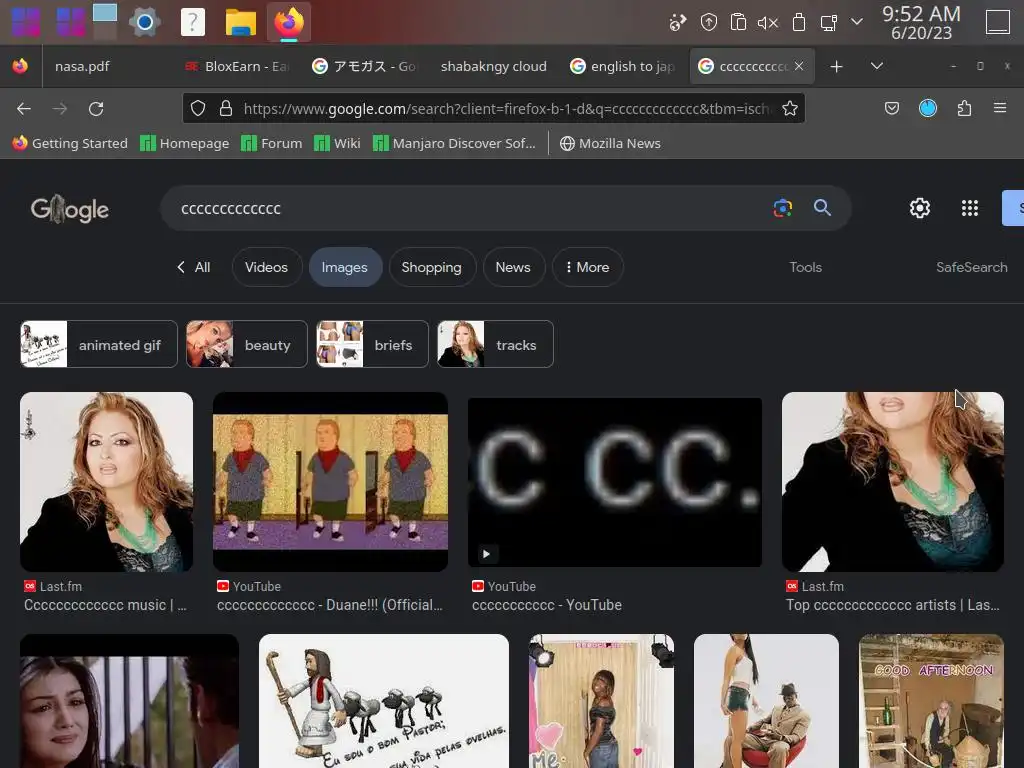Open the system settings taskbar icon

pos(145,22)
